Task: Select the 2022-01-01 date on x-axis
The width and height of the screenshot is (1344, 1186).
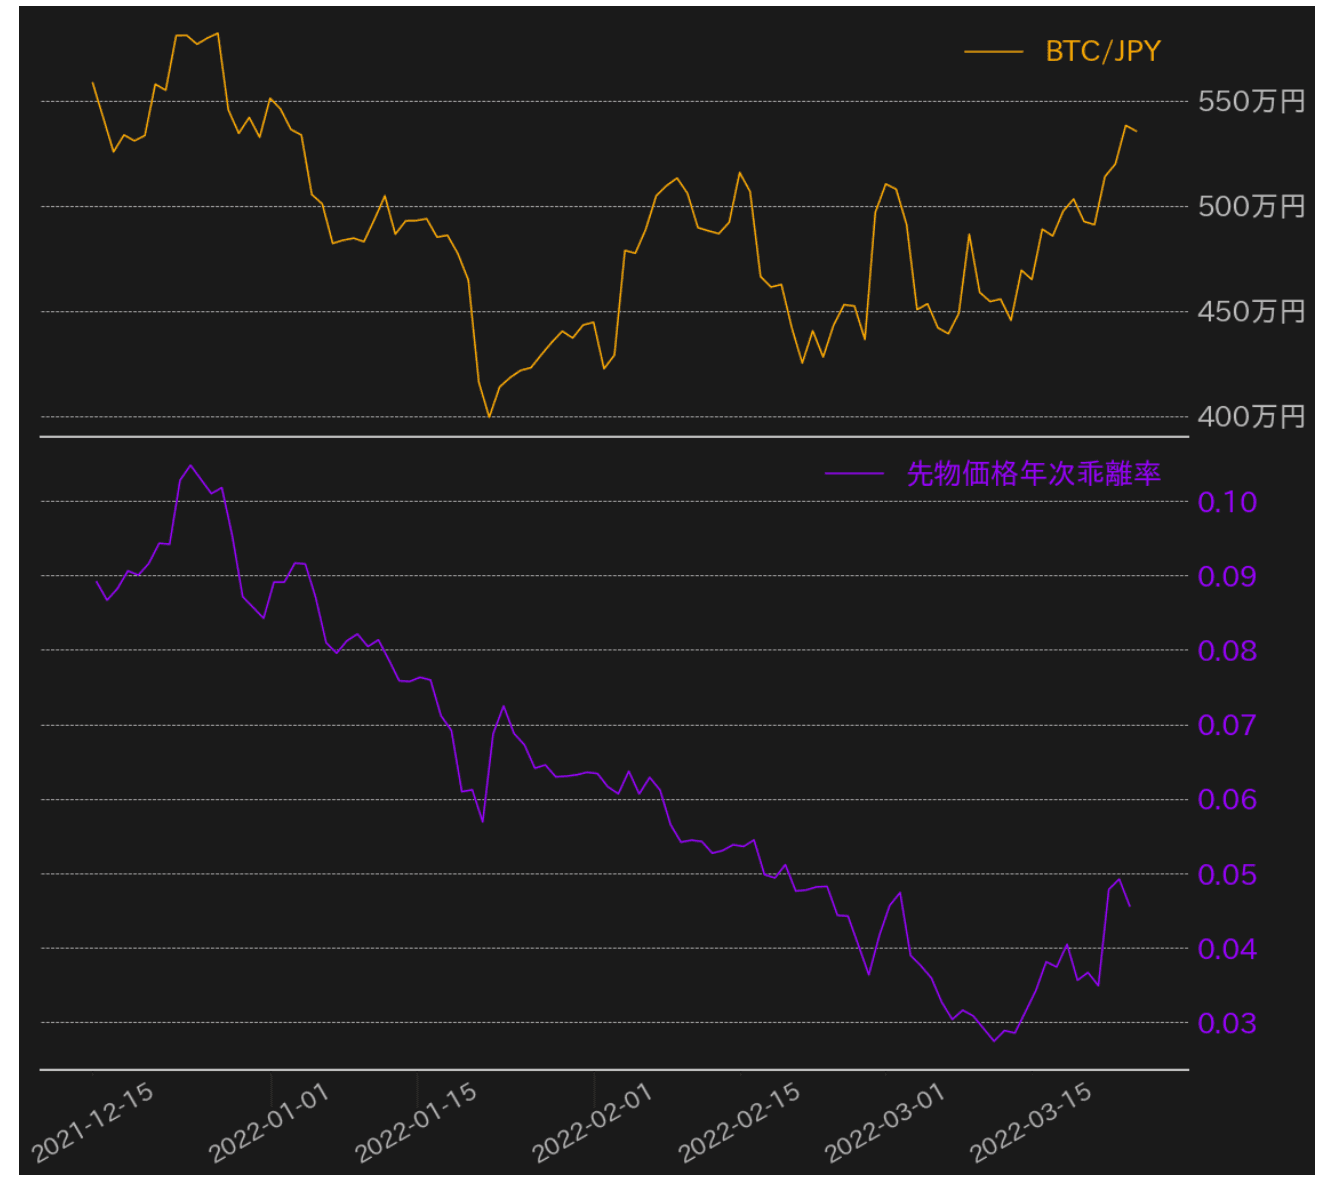Action: [x=269, y=1122]
